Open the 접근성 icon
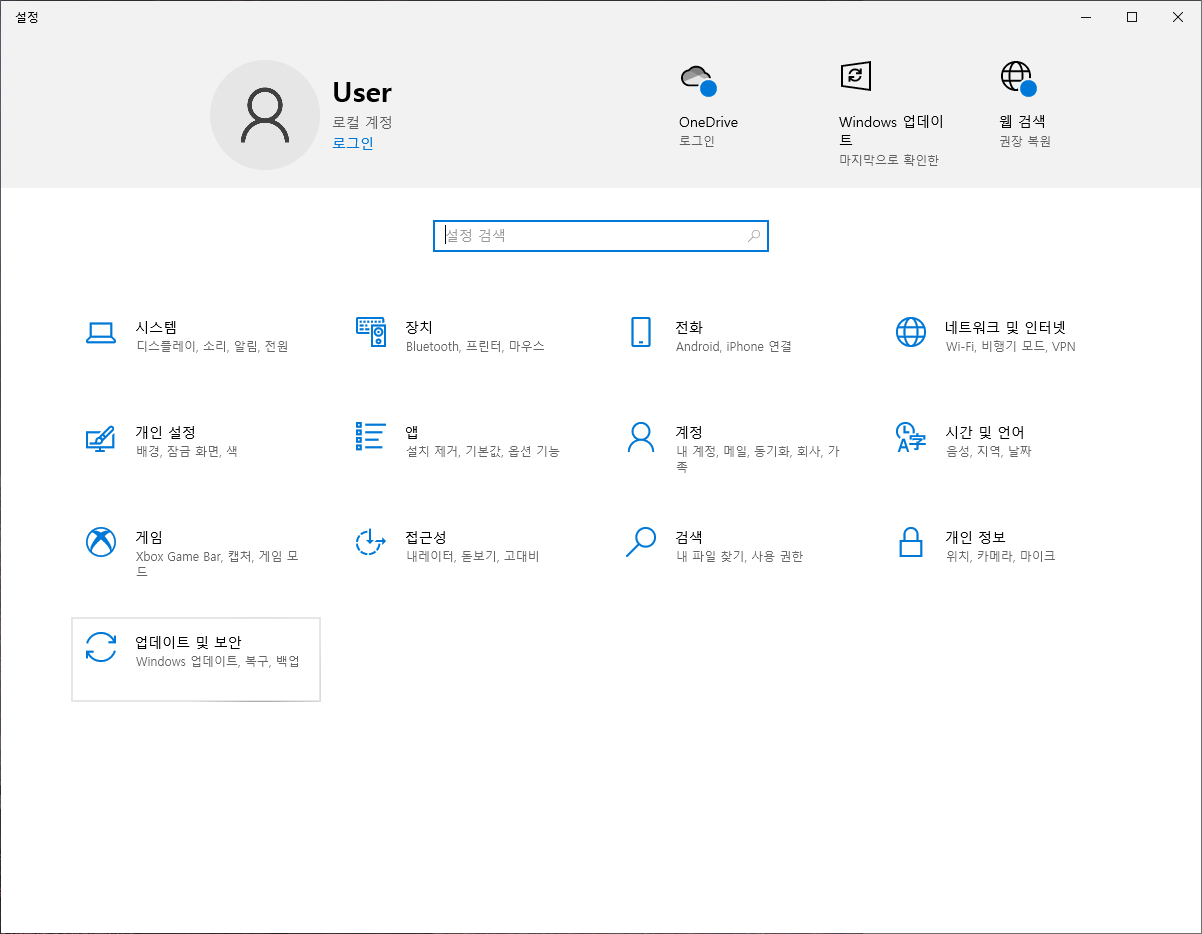Viewport: 1202px width, 934px height. coord(371,542)
